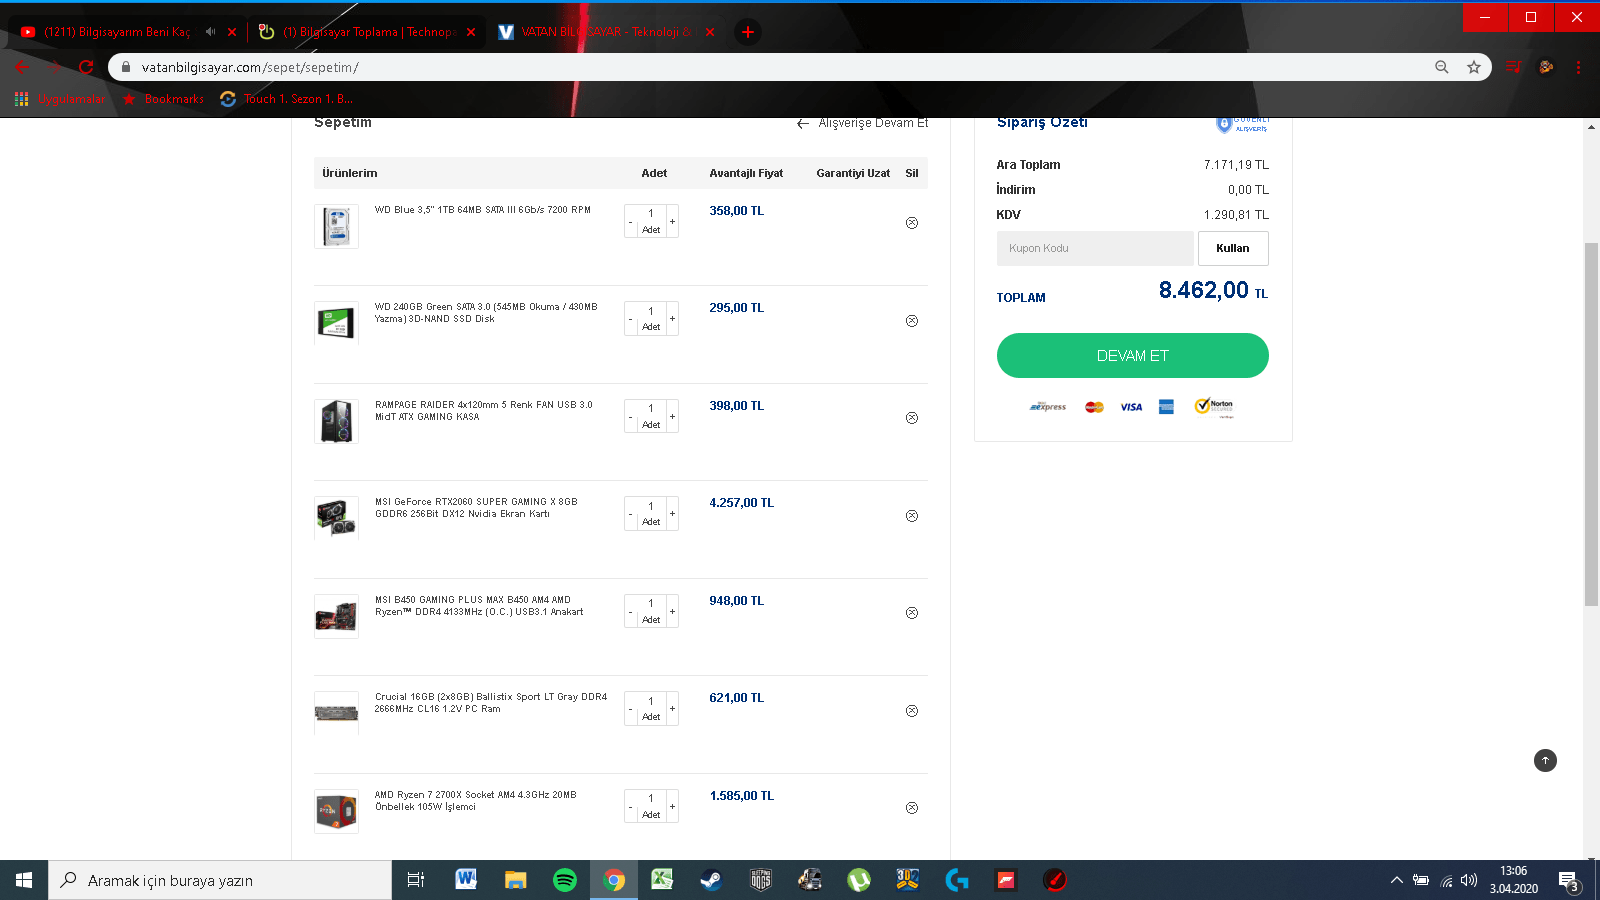Increase quantity of WD Blue 1TB drive
This screenshot has height=900, width=1600.
tap(672, 221)
